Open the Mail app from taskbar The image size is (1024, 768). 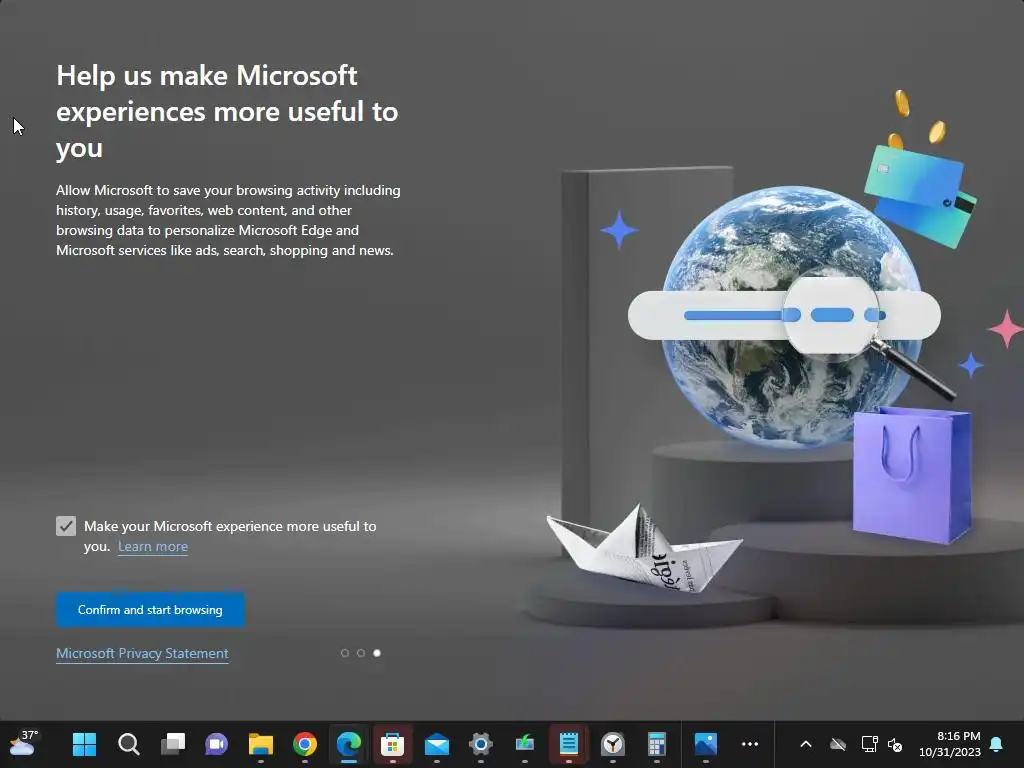pos(437,744)
